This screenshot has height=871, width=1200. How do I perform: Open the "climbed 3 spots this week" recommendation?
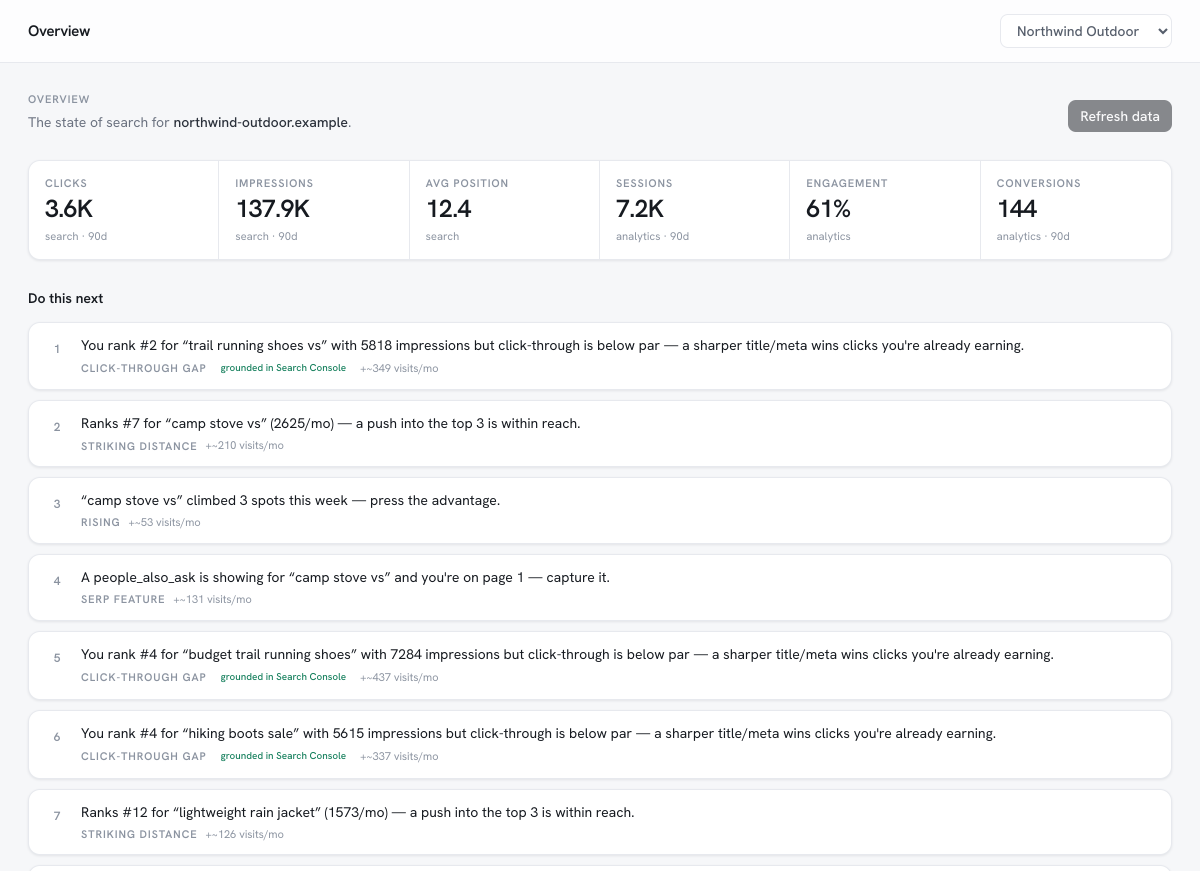600,511
